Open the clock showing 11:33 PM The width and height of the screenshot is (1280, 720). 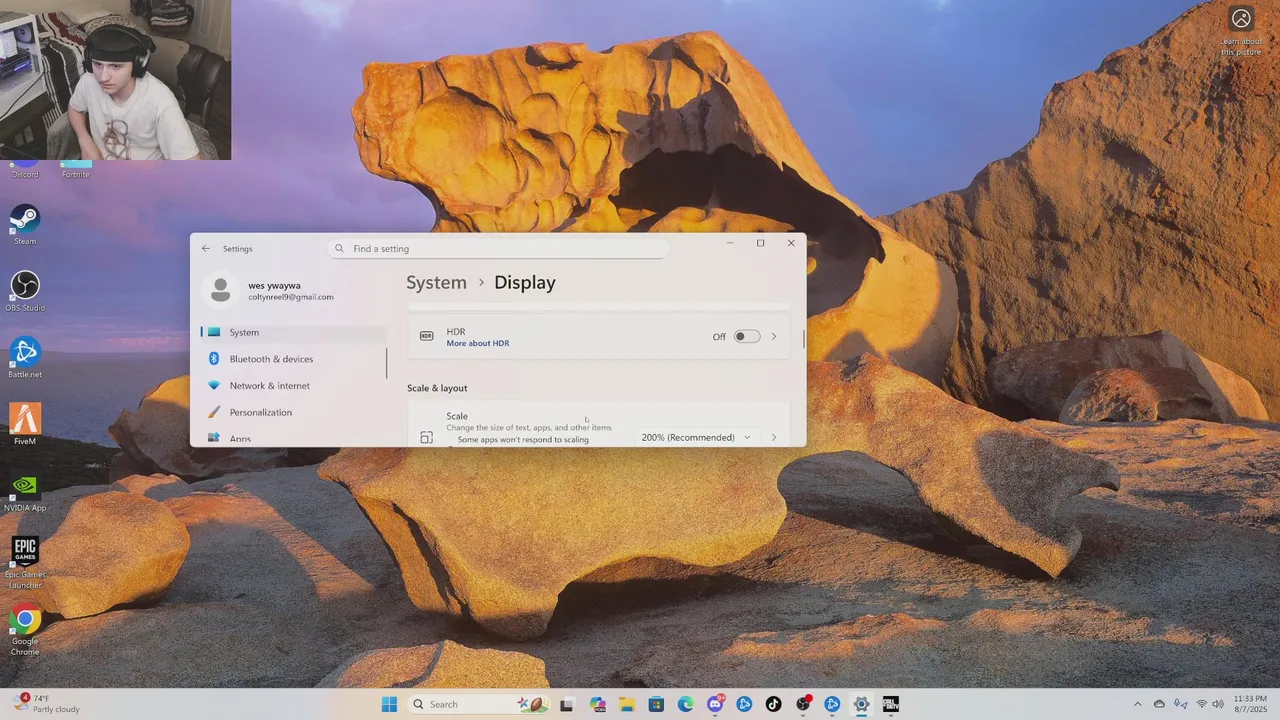point(1250,704)
